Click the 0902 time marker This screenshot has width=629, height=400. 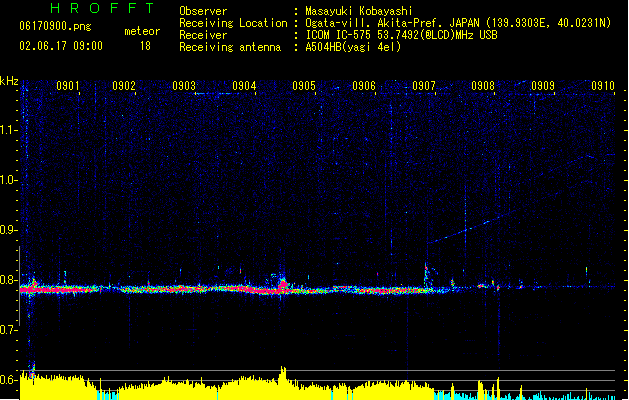click(124, 86)
